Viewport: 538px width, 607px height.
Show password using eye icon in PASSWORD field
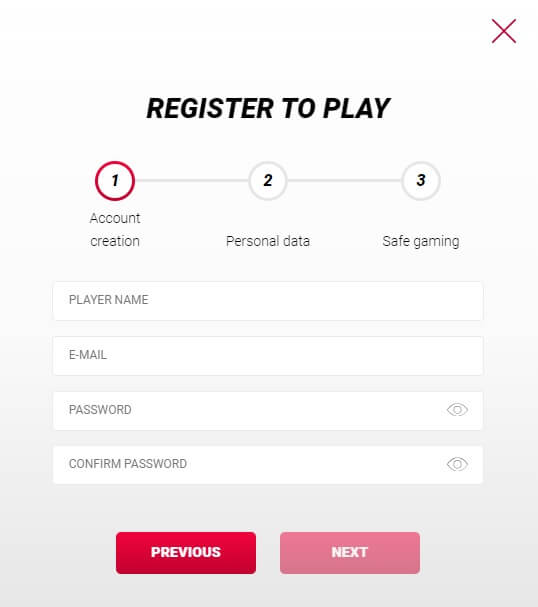(457, 410)
